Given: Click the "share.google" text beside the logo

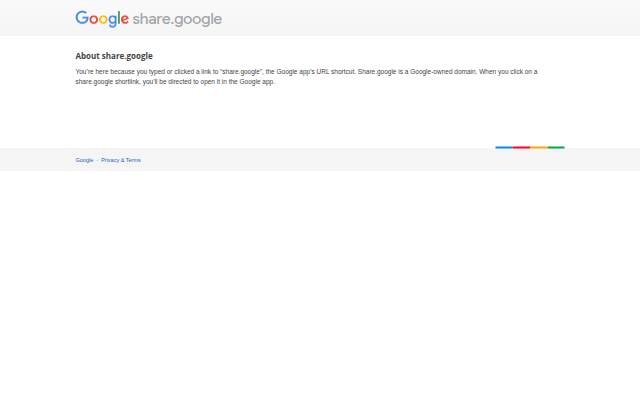Looking at the screenshot, I should pos(178,19).
